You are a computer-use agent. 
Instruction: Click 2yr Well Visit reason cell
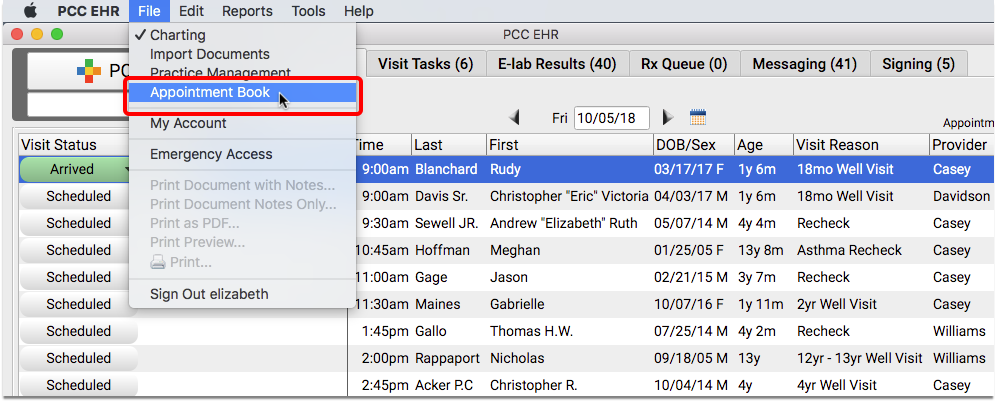coord(837,304)
